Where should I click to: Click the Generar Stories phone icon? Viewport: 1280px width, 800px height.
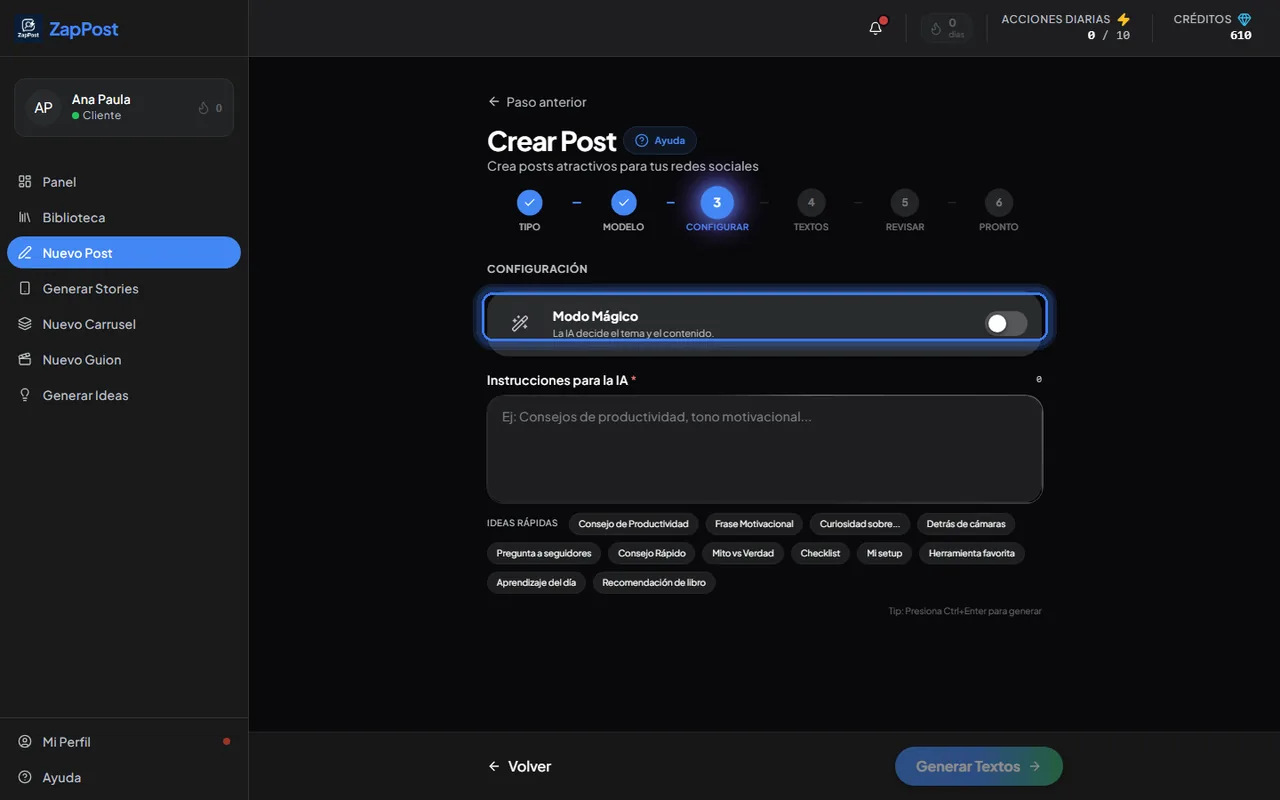(x=25, y=288)
